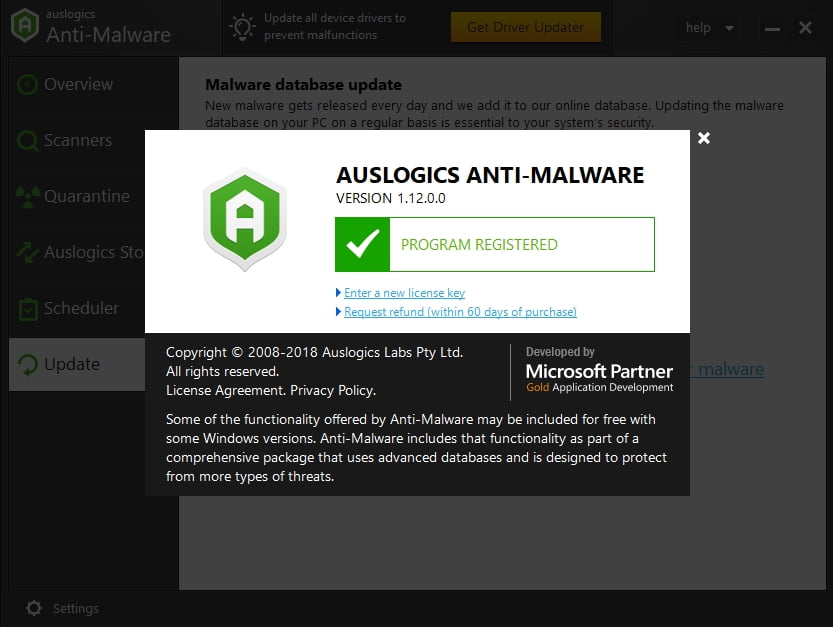Close the About dialog with the X

(x=704, y=138)
